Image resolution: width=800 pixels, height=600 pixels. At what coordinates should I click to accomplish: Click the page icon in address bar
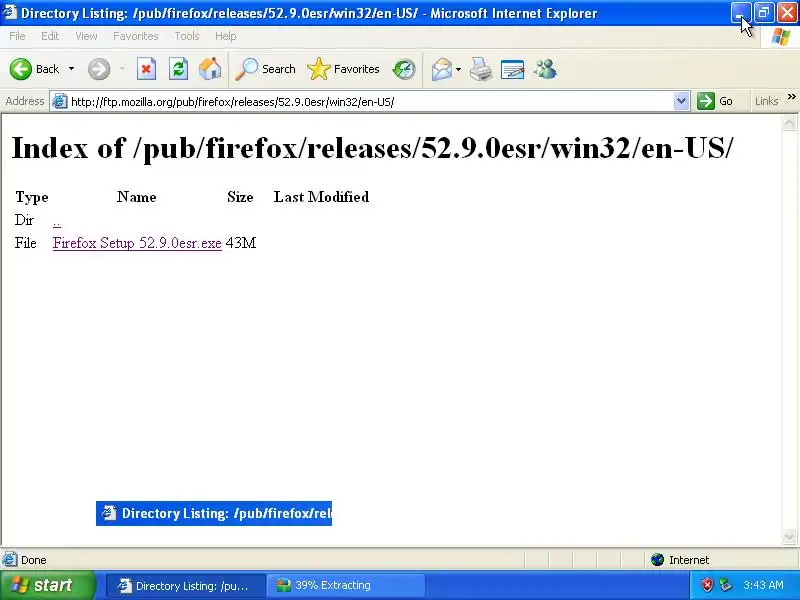point(60,101)
